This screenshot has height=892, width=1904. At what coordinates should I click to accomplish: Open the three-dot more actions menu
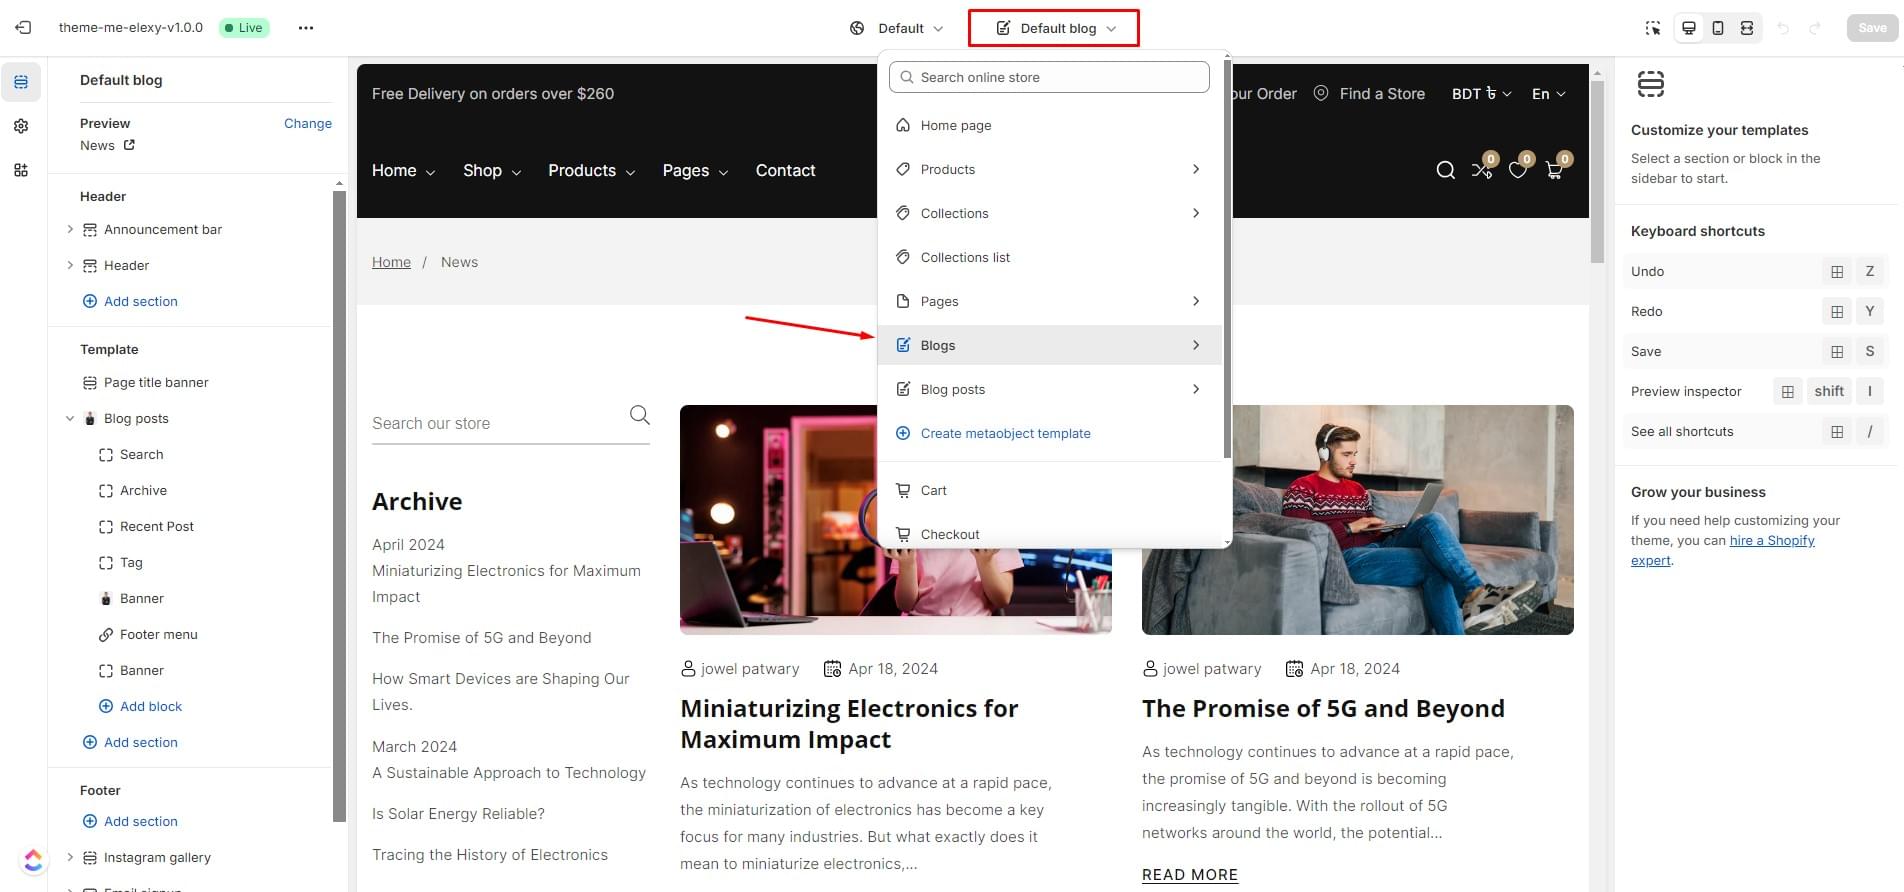(306, 28)
